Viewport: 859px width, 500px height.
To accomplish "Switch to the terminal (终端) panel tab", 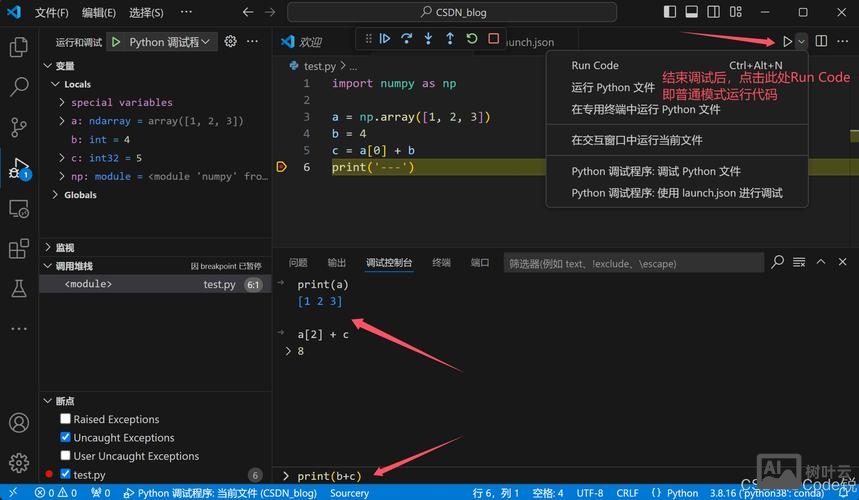I will [x=441, y=263].
